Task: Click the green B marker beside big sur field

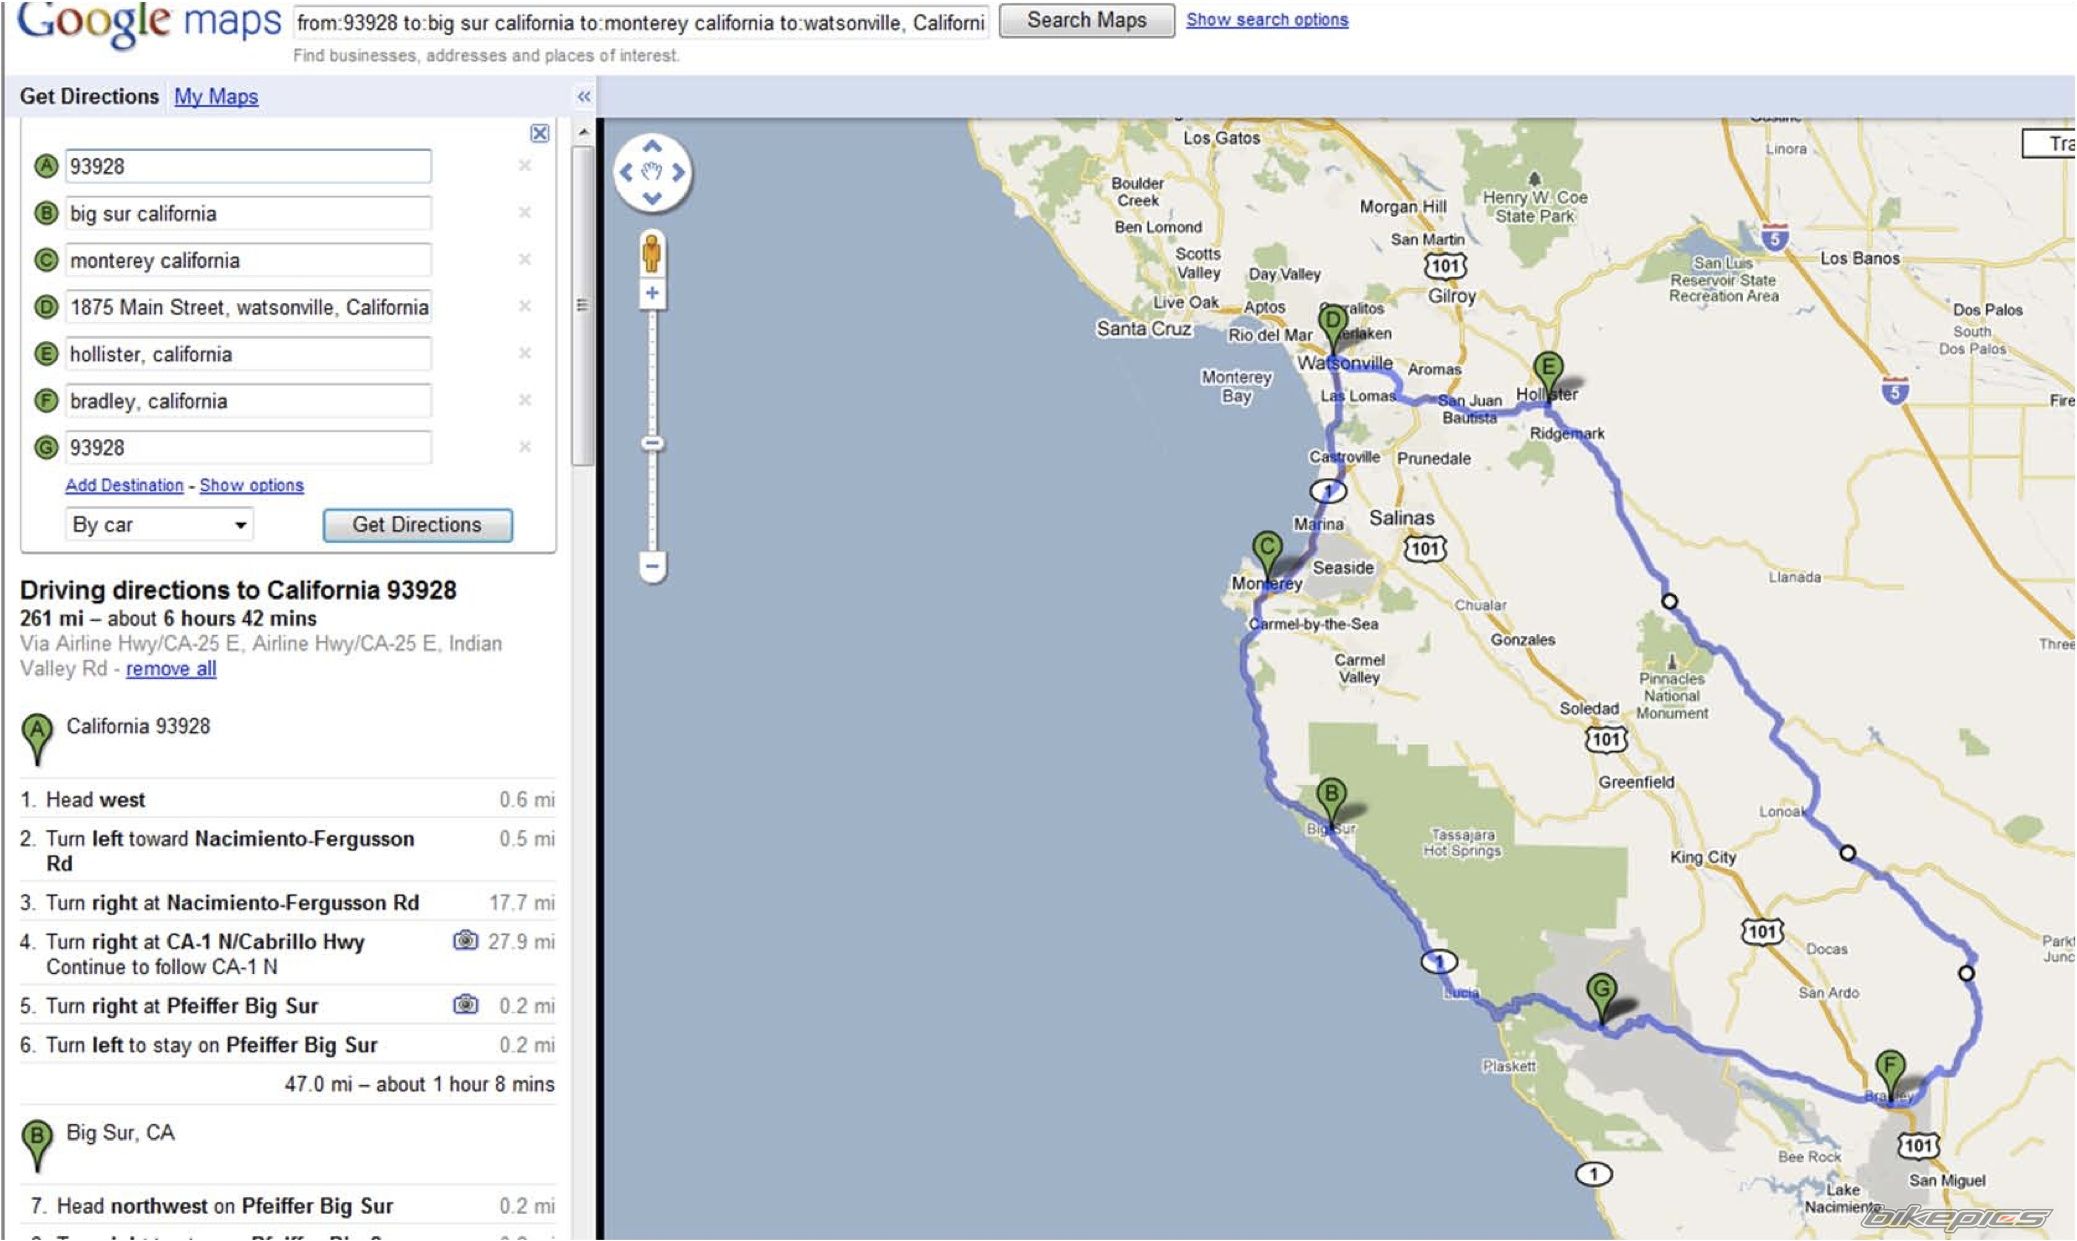Action: tap(46, 213)
